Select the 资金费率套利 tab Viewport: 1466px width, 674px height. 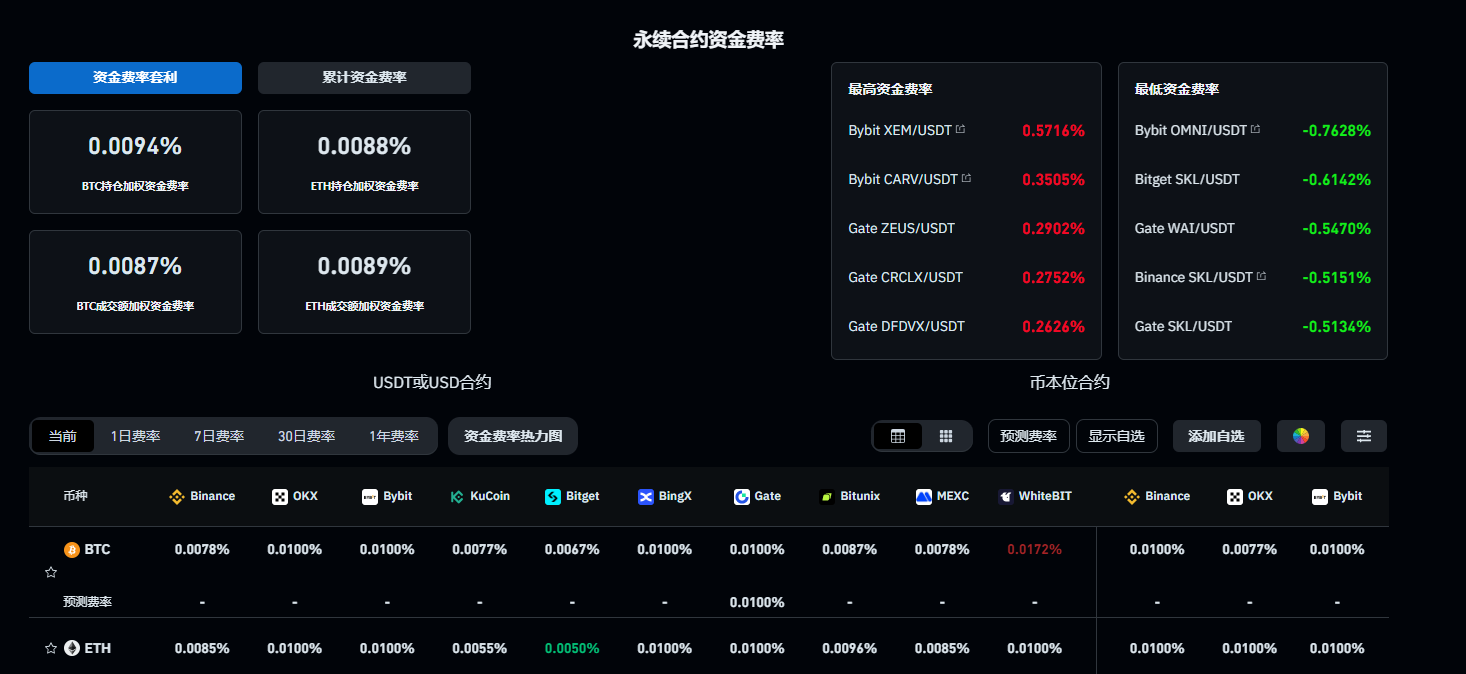(x=135, y=78)
